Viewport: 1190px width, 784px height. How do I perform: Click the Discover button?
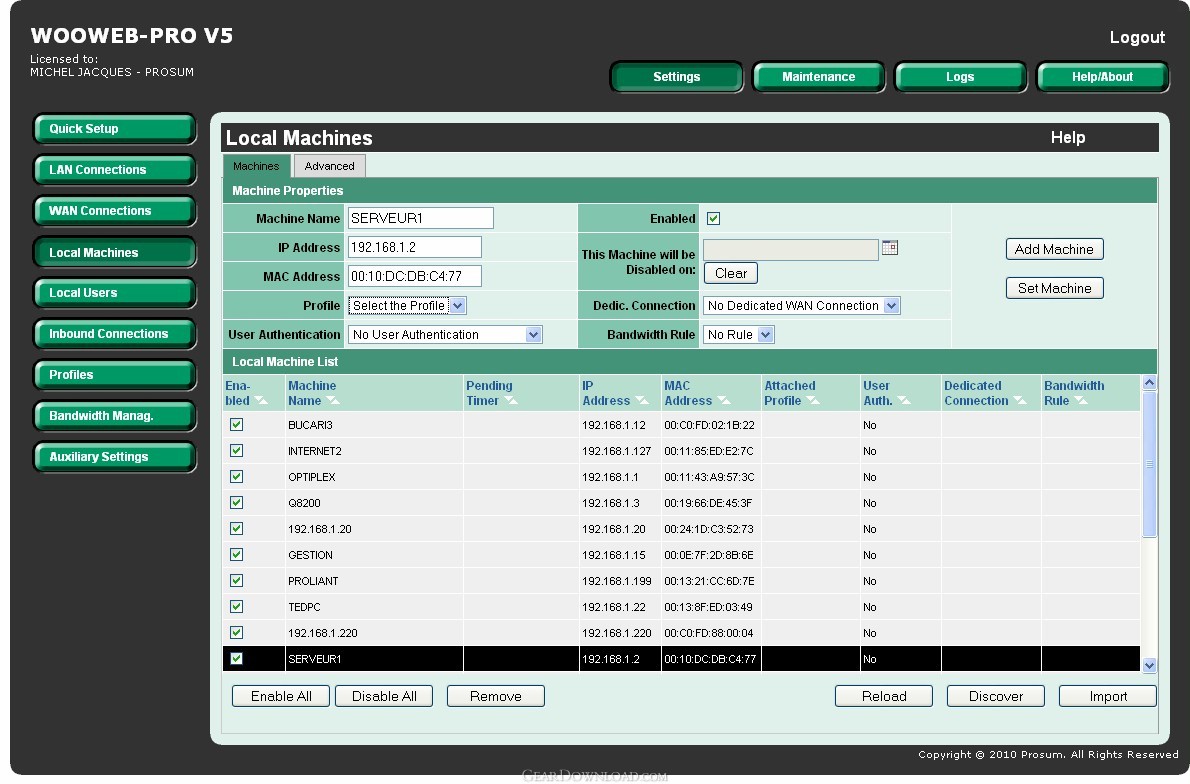[995, 696]
